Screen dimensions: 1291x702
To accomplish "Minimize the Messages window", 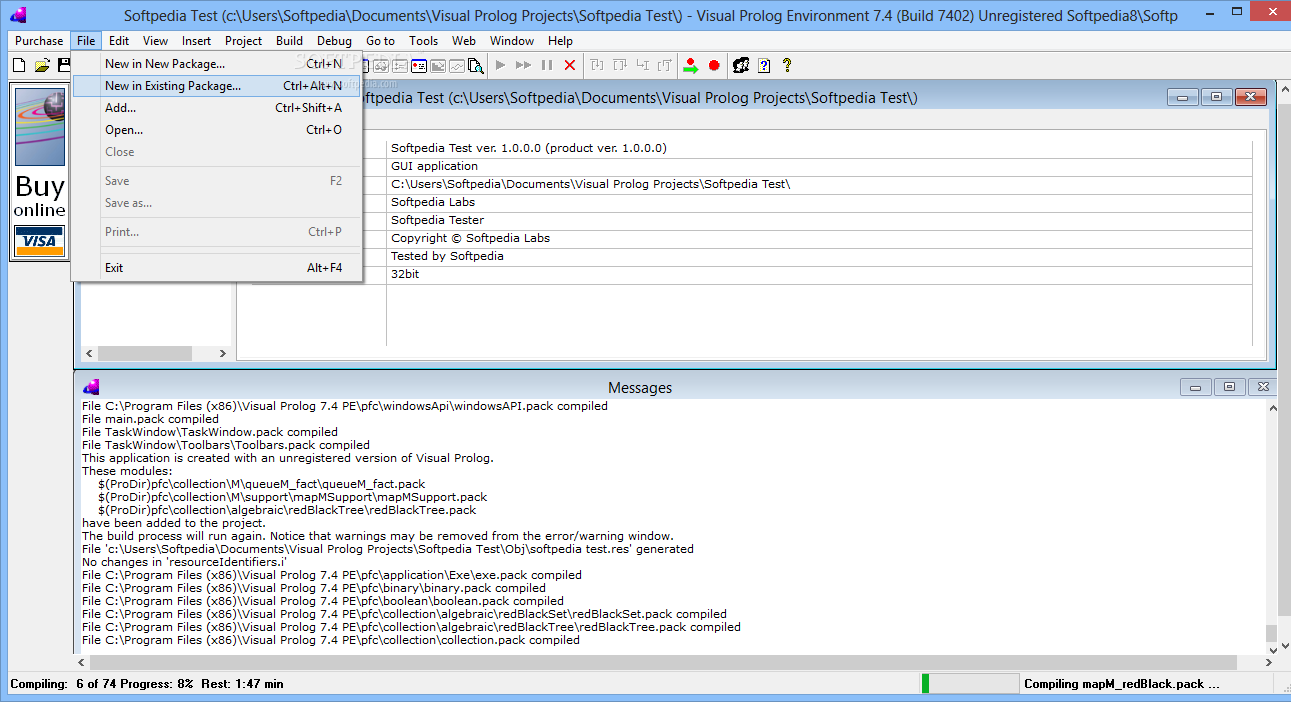I will 1195,387.
